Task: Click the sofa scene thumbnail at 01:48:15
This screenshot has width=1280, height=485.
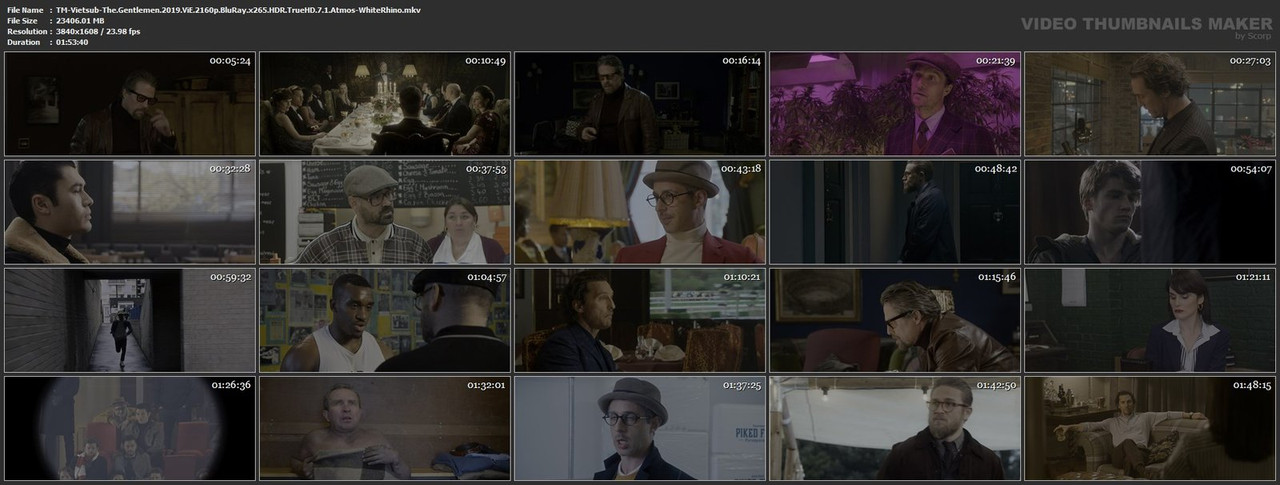Action: (x=1150, y=428)
